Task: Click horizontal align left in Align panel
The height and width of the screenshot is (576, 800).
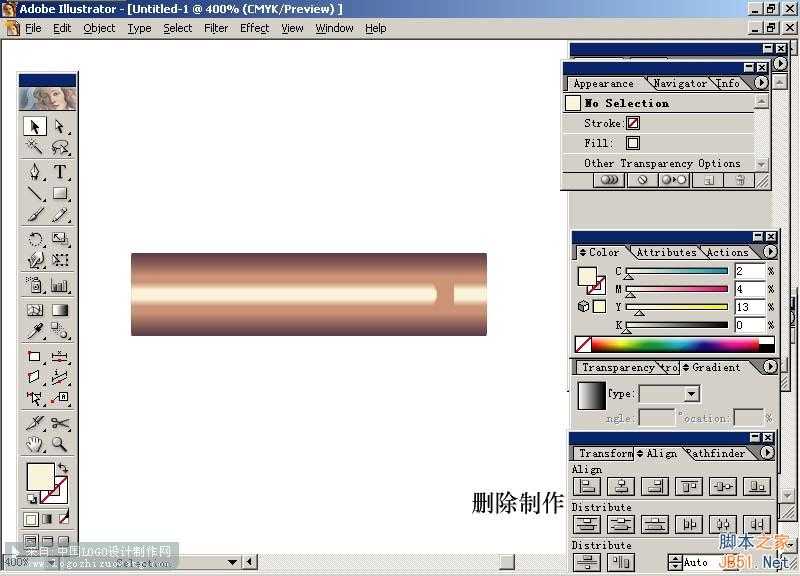Action: 587,485
